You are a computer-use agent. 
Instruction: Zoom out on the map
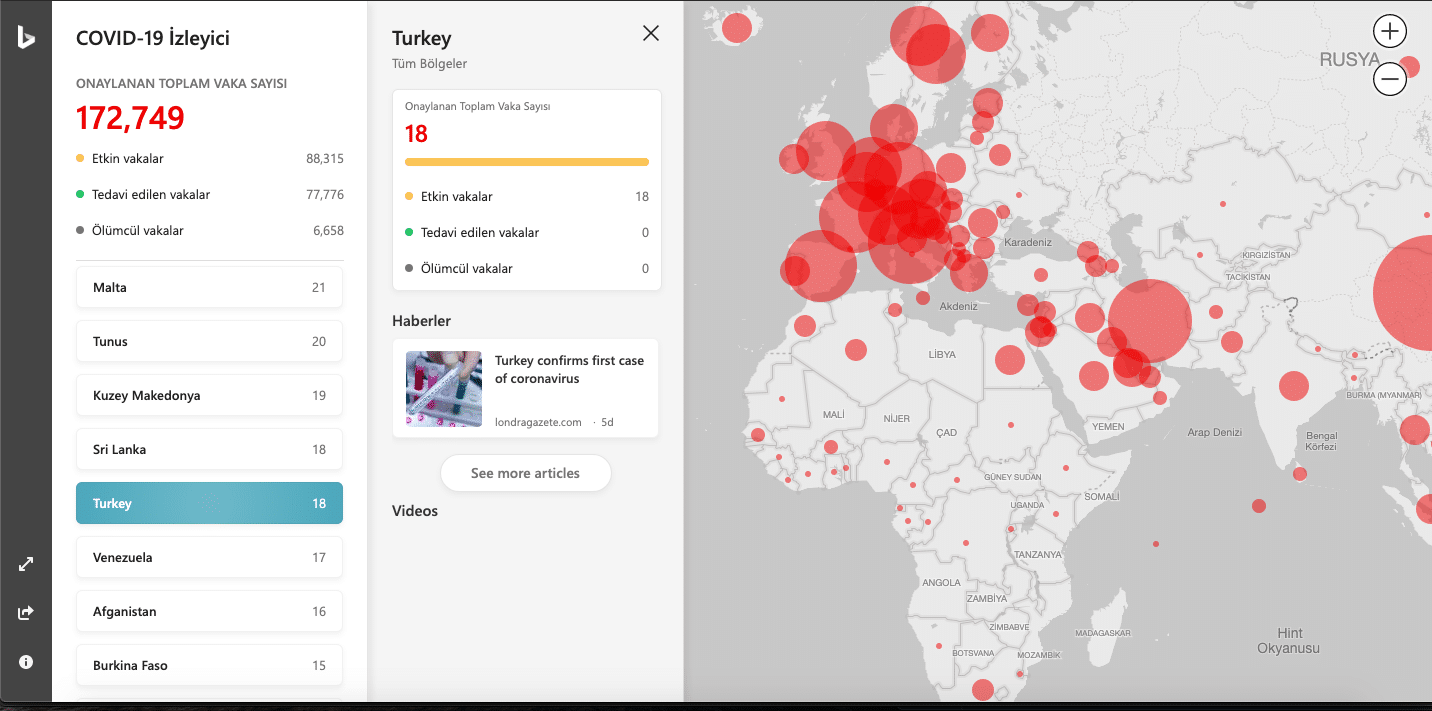[1390, 79]
